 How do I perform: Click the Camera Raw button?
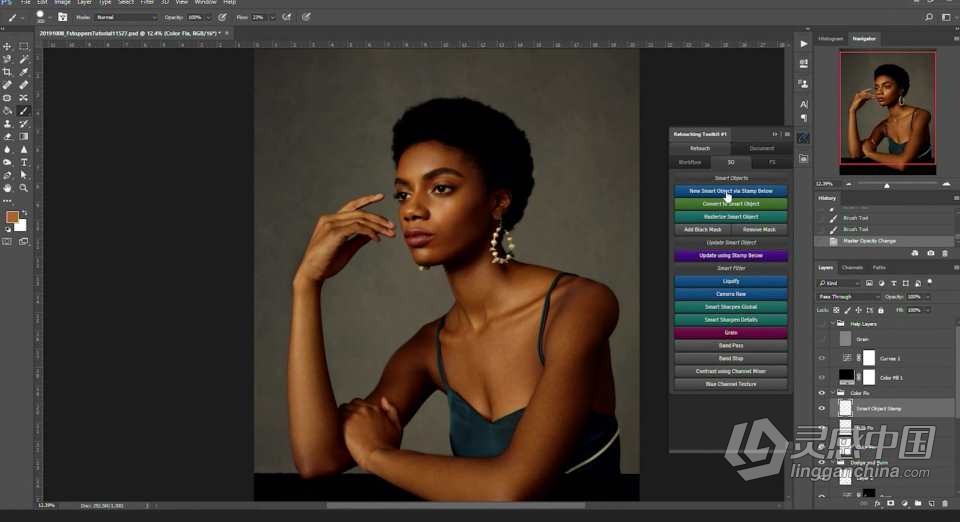pos(731,294)
